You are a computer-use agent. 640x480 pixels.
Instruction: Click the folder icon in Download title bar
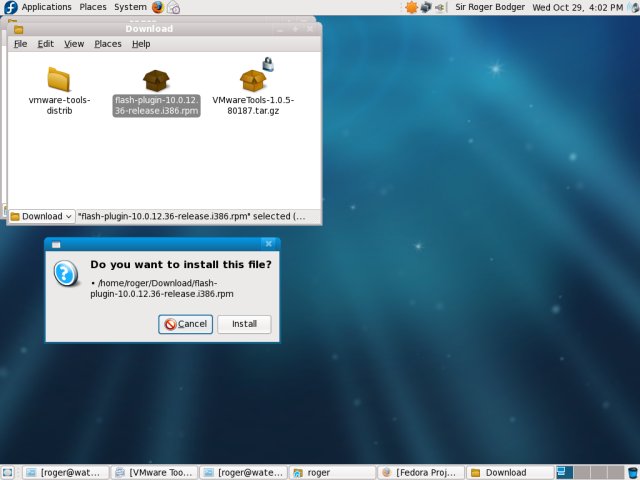point(18,29)
